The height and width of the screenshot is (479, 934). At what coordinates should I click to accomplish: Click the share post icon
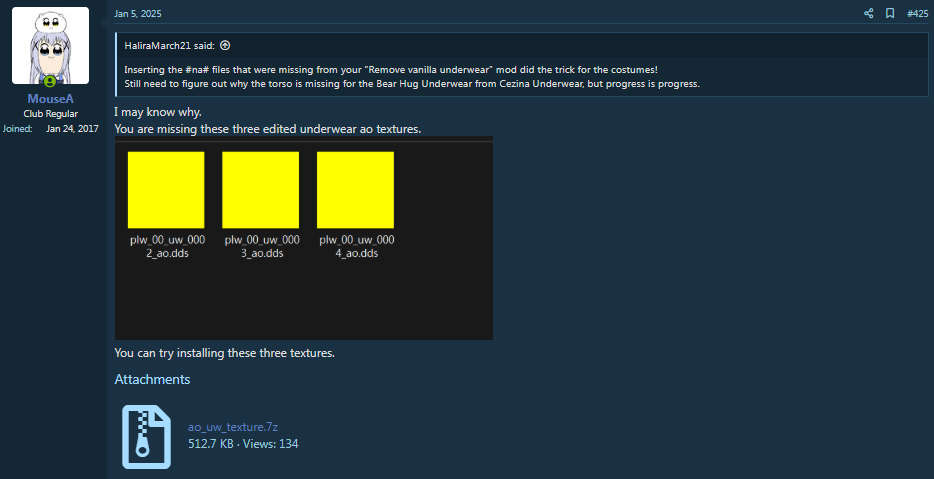868,14
